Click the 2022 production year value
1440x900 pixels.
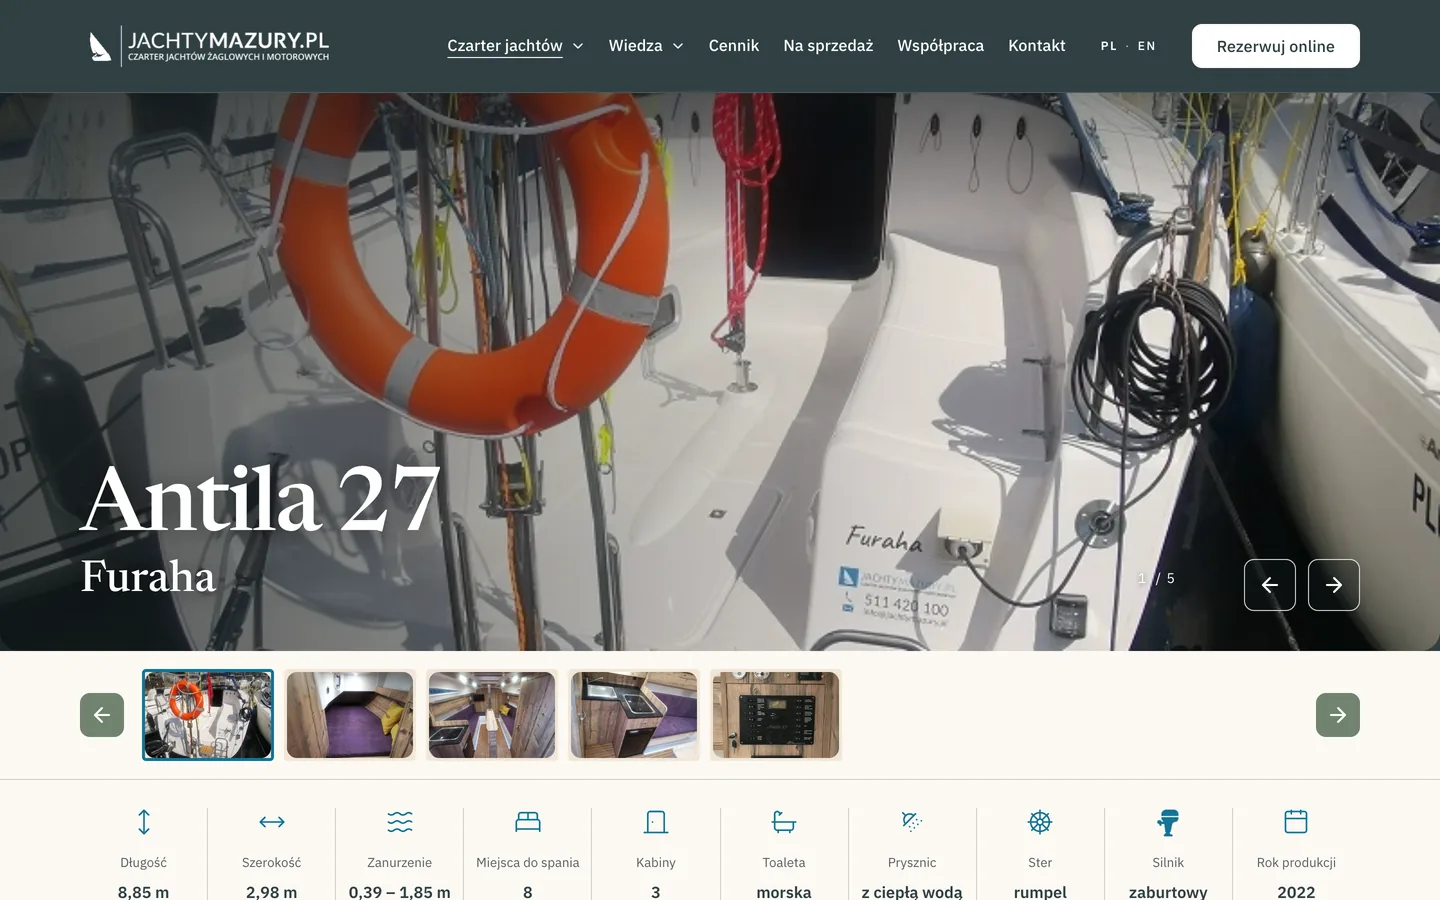1296,892
